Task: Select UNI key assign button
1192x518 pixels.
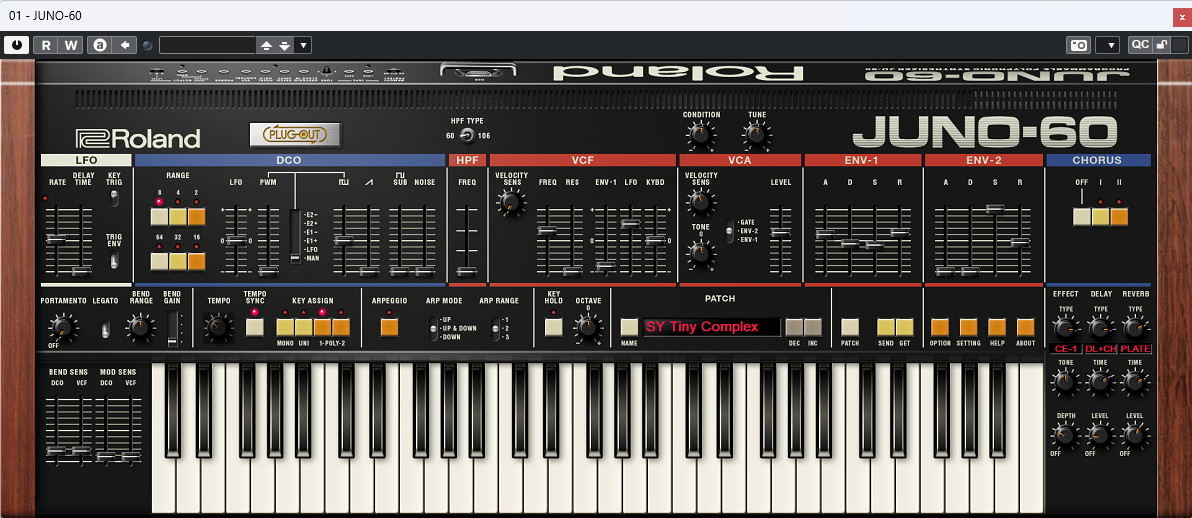Action: [x=303, y=327]
